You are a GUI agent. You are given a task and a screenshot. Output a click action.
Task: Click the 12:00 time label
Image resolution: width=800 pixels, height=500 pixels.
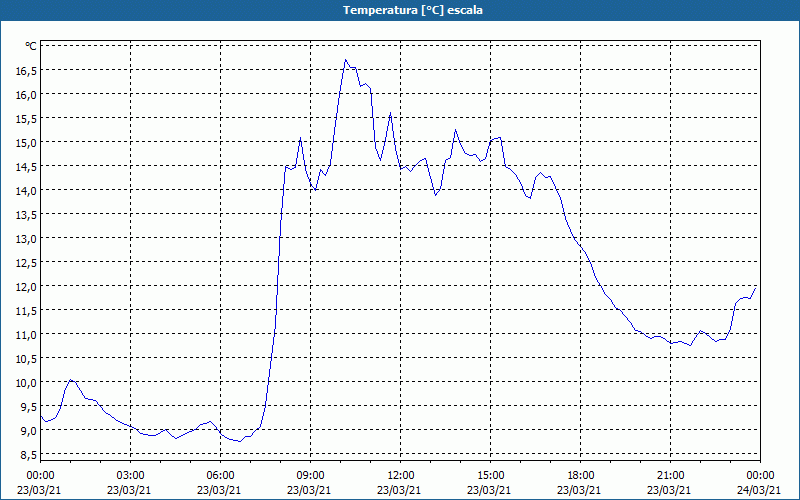point(401,475)
